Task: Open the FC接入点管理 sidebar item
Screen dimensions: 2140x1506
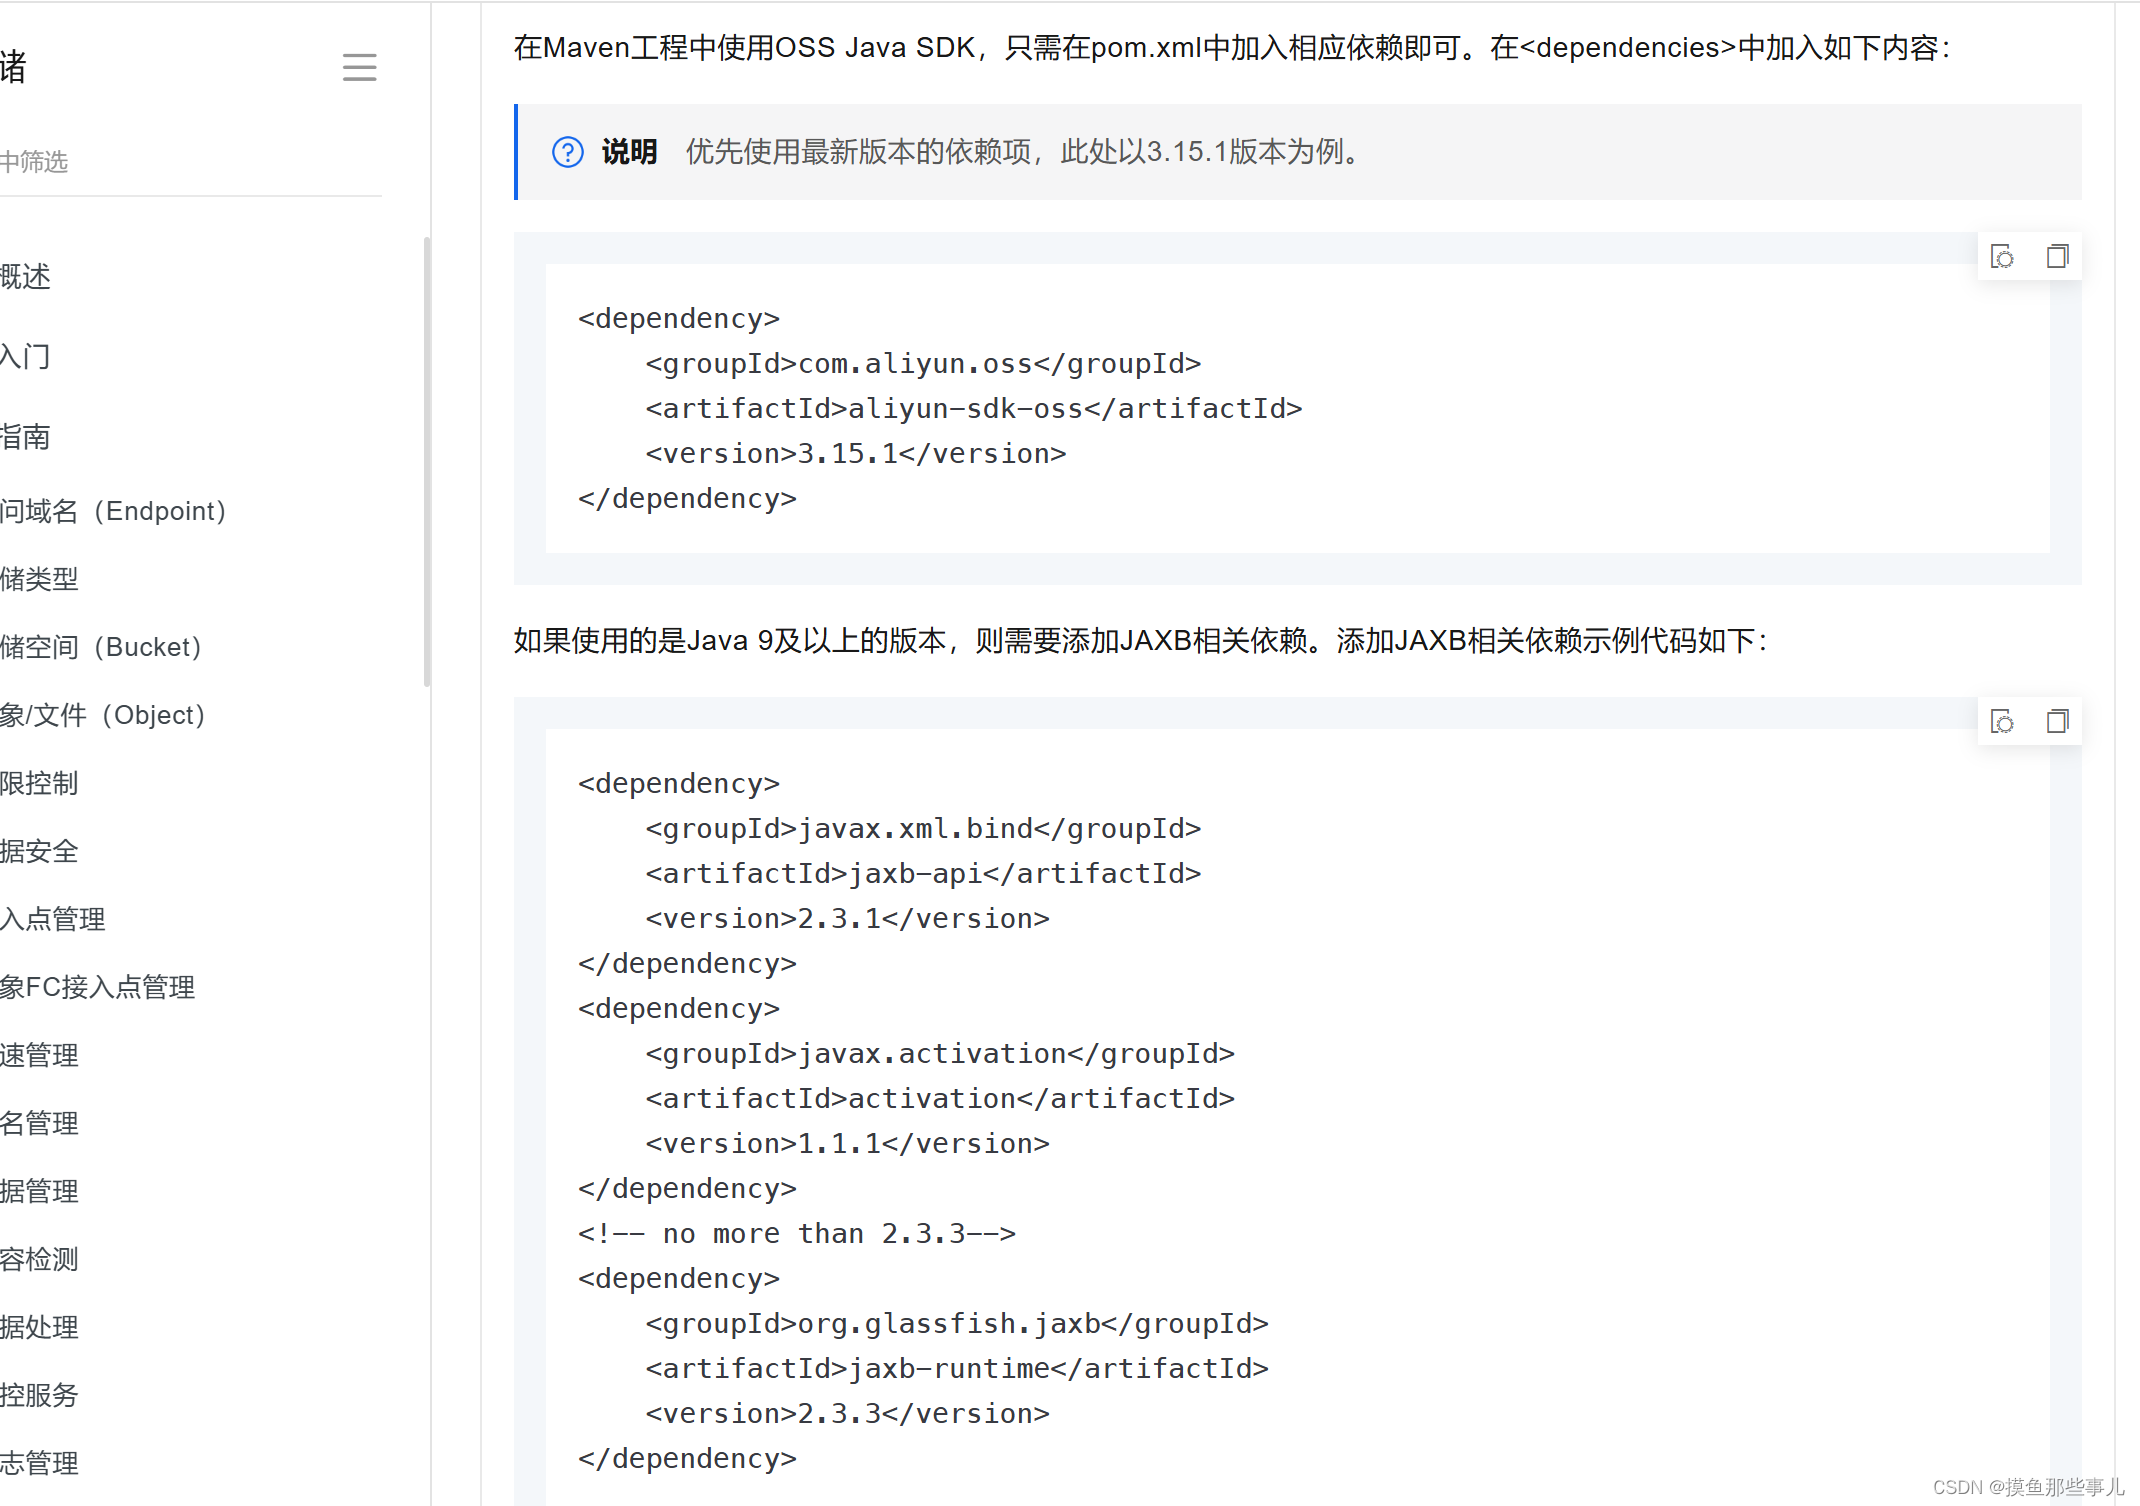Action: [98, 987]
